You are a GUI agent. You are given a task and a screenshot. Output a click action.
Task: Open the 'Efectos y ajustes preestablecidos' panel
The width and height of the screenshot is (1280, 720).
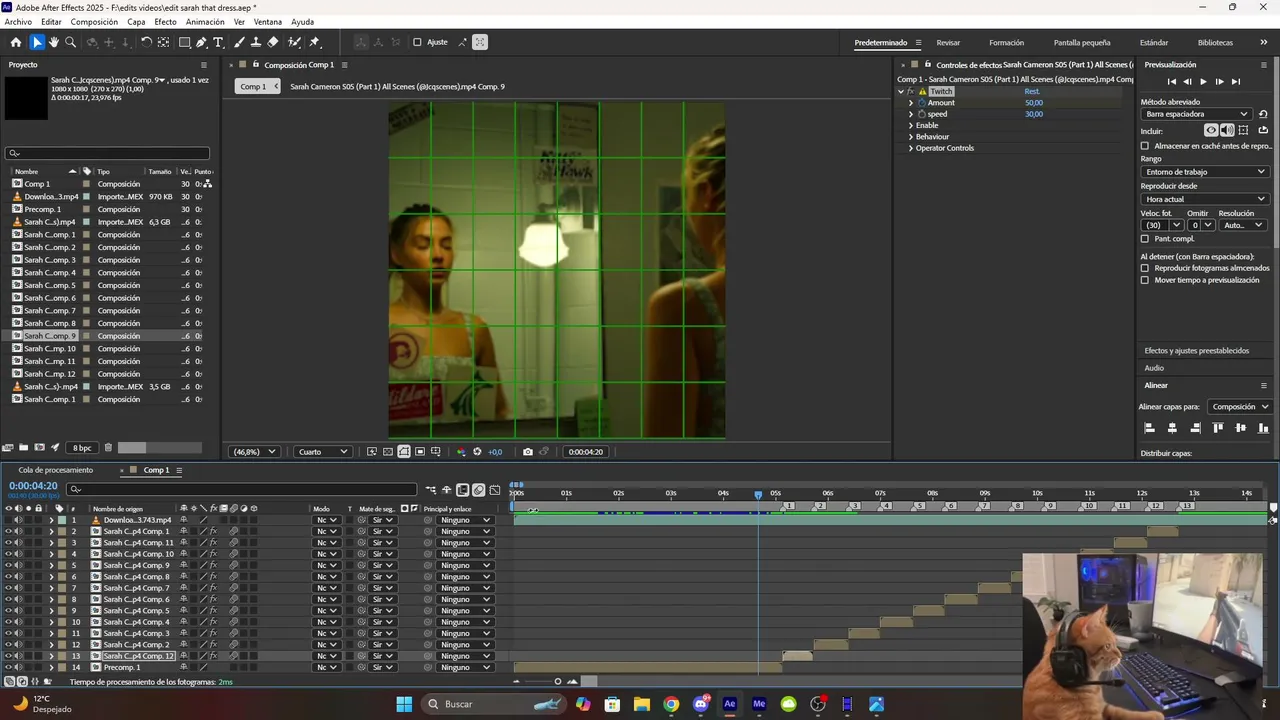[x=1197, y=351]
